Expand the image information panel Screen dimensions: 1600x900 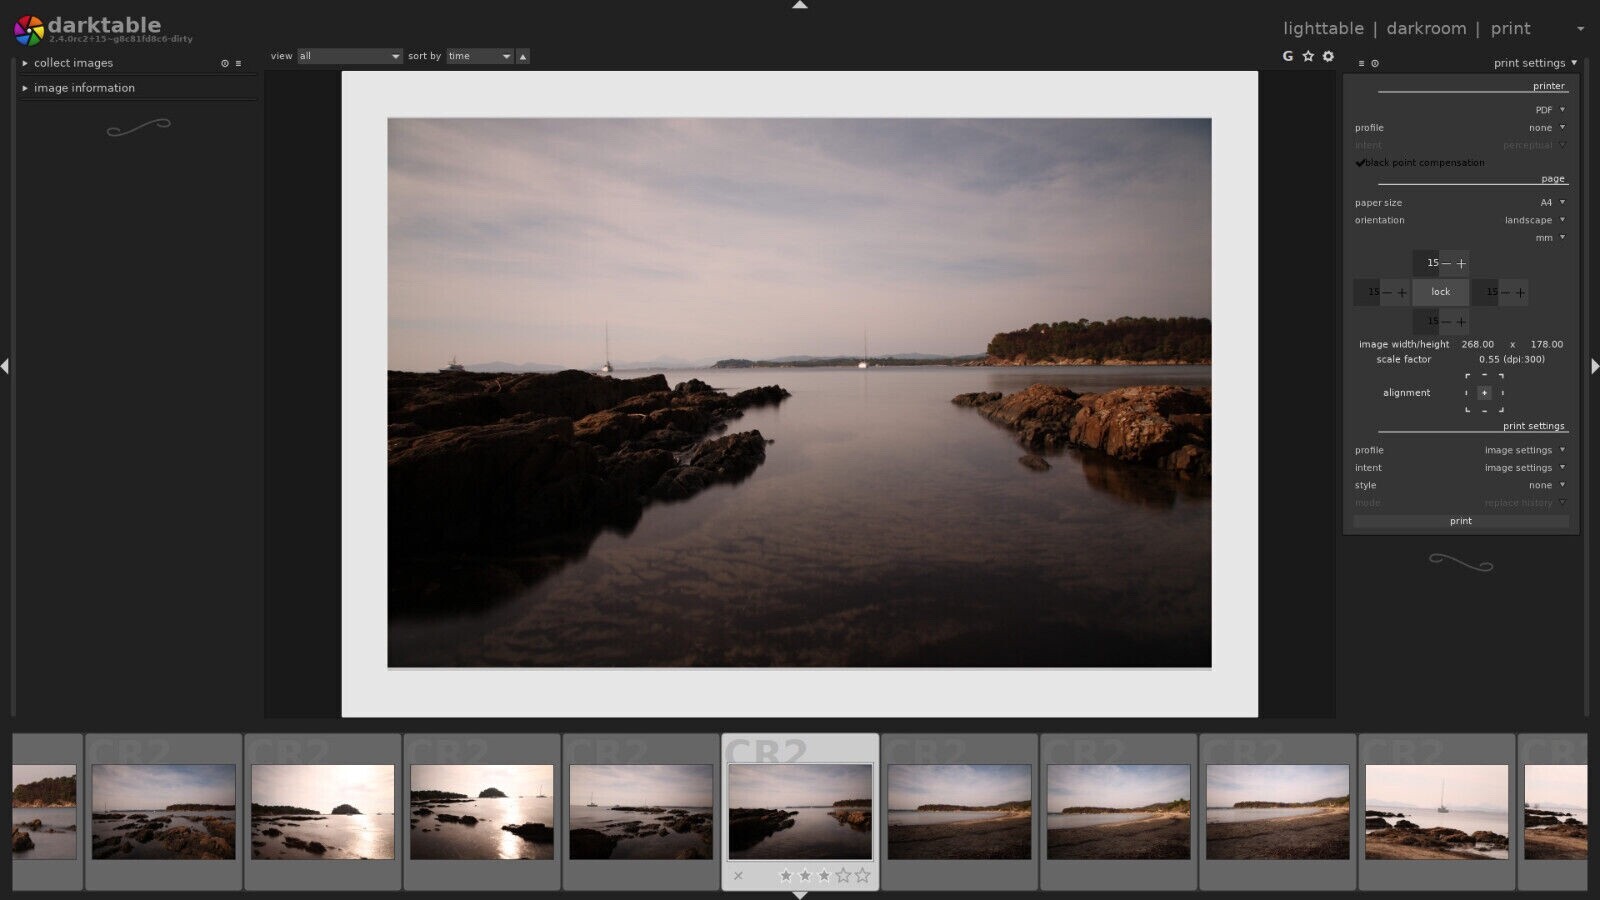(84, 87)
